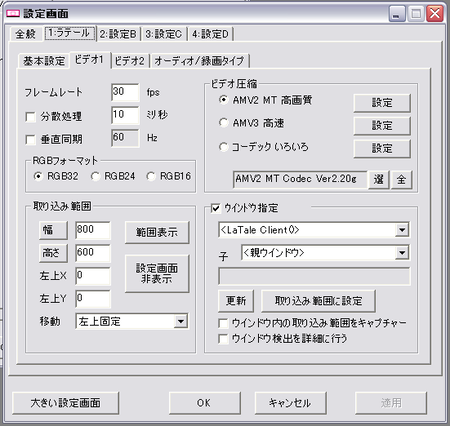Uncheck the ウインドウ指定 checkbox
Image resolution: width=450 pixels, height=426 pixels.
point(216,208)
